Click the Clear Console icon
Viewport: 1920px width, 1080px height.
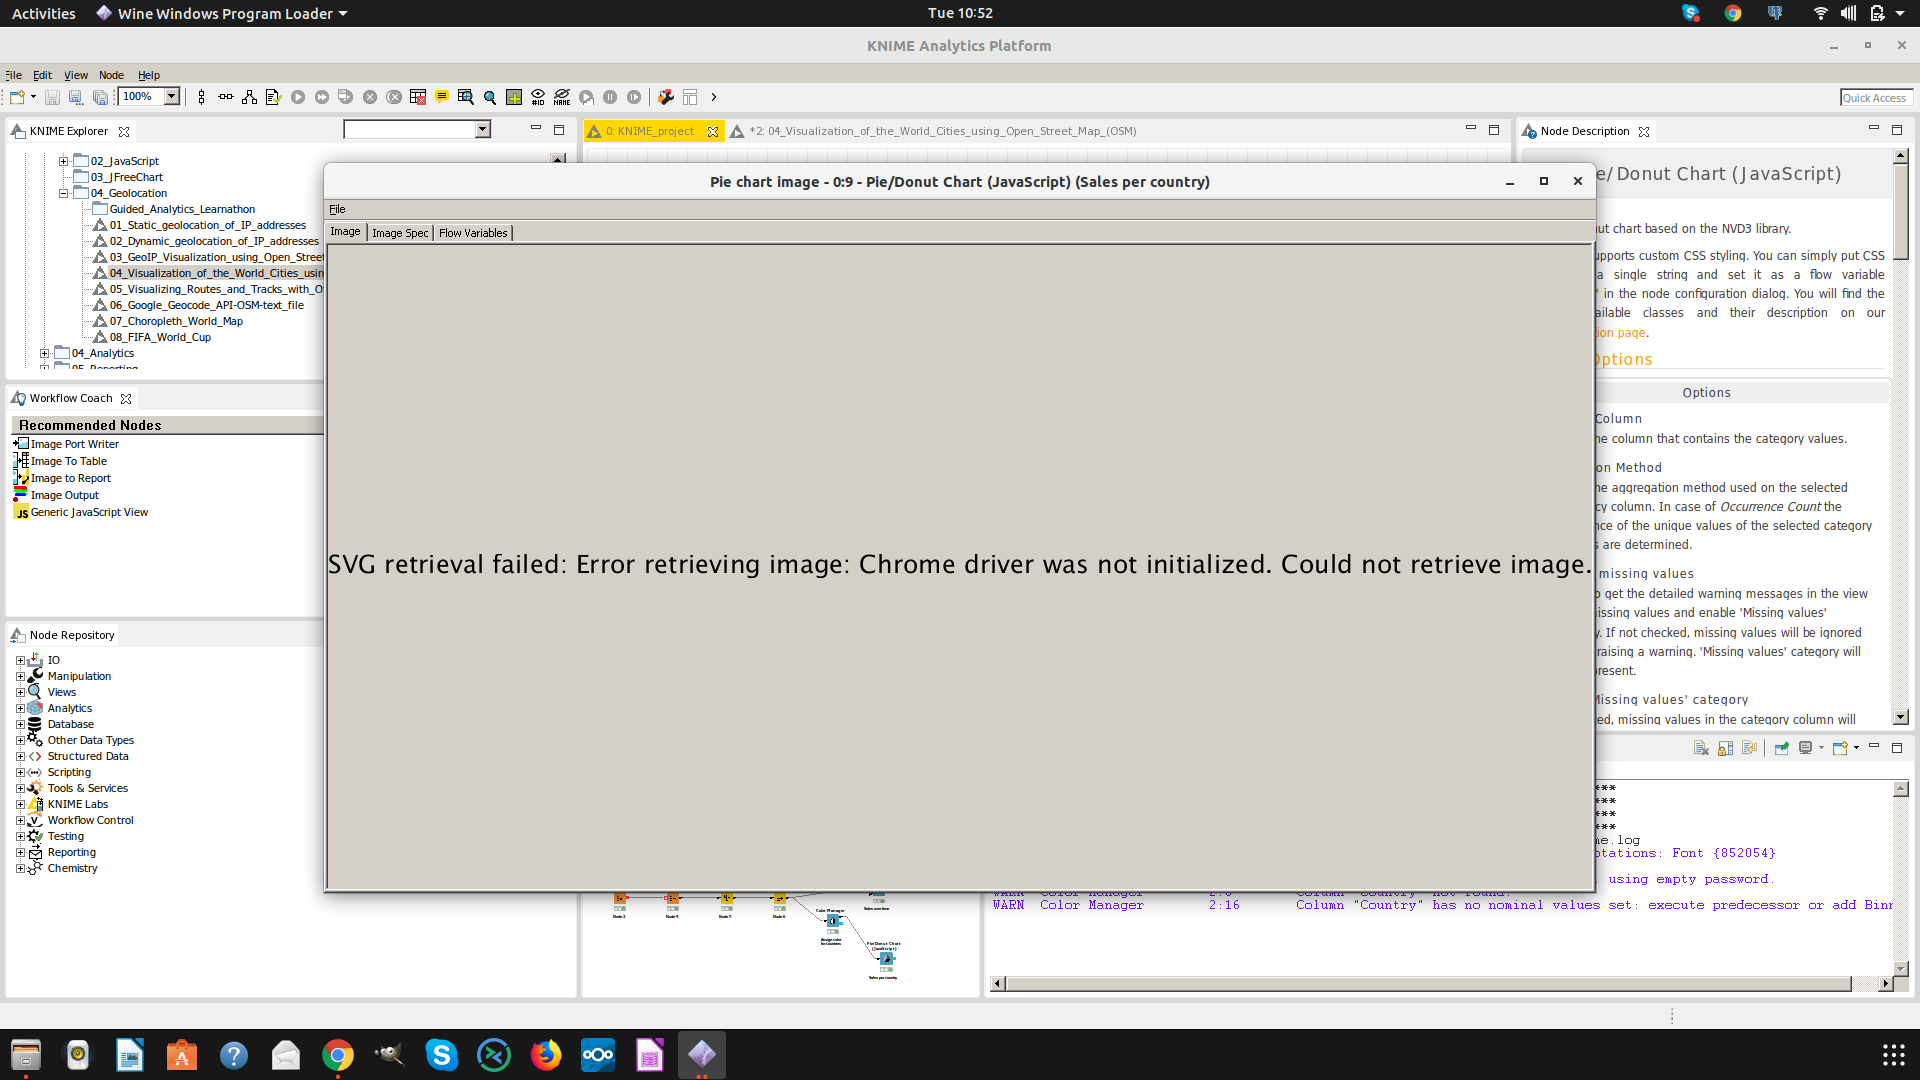click(1701, 748)
